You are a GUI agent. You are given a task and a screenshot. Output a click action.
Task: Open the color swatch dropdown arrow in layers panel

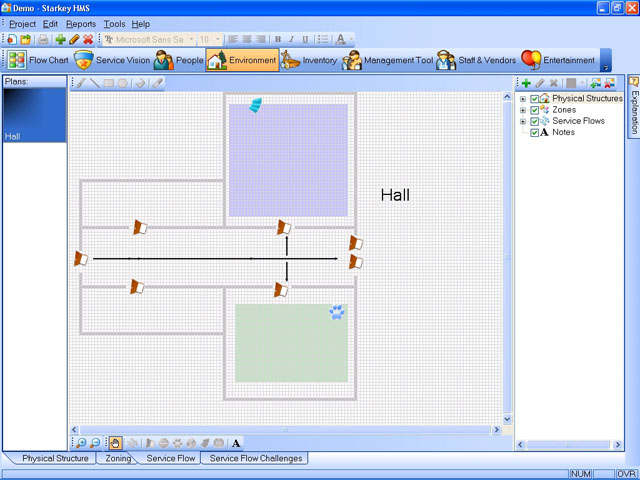pos(582,83)
